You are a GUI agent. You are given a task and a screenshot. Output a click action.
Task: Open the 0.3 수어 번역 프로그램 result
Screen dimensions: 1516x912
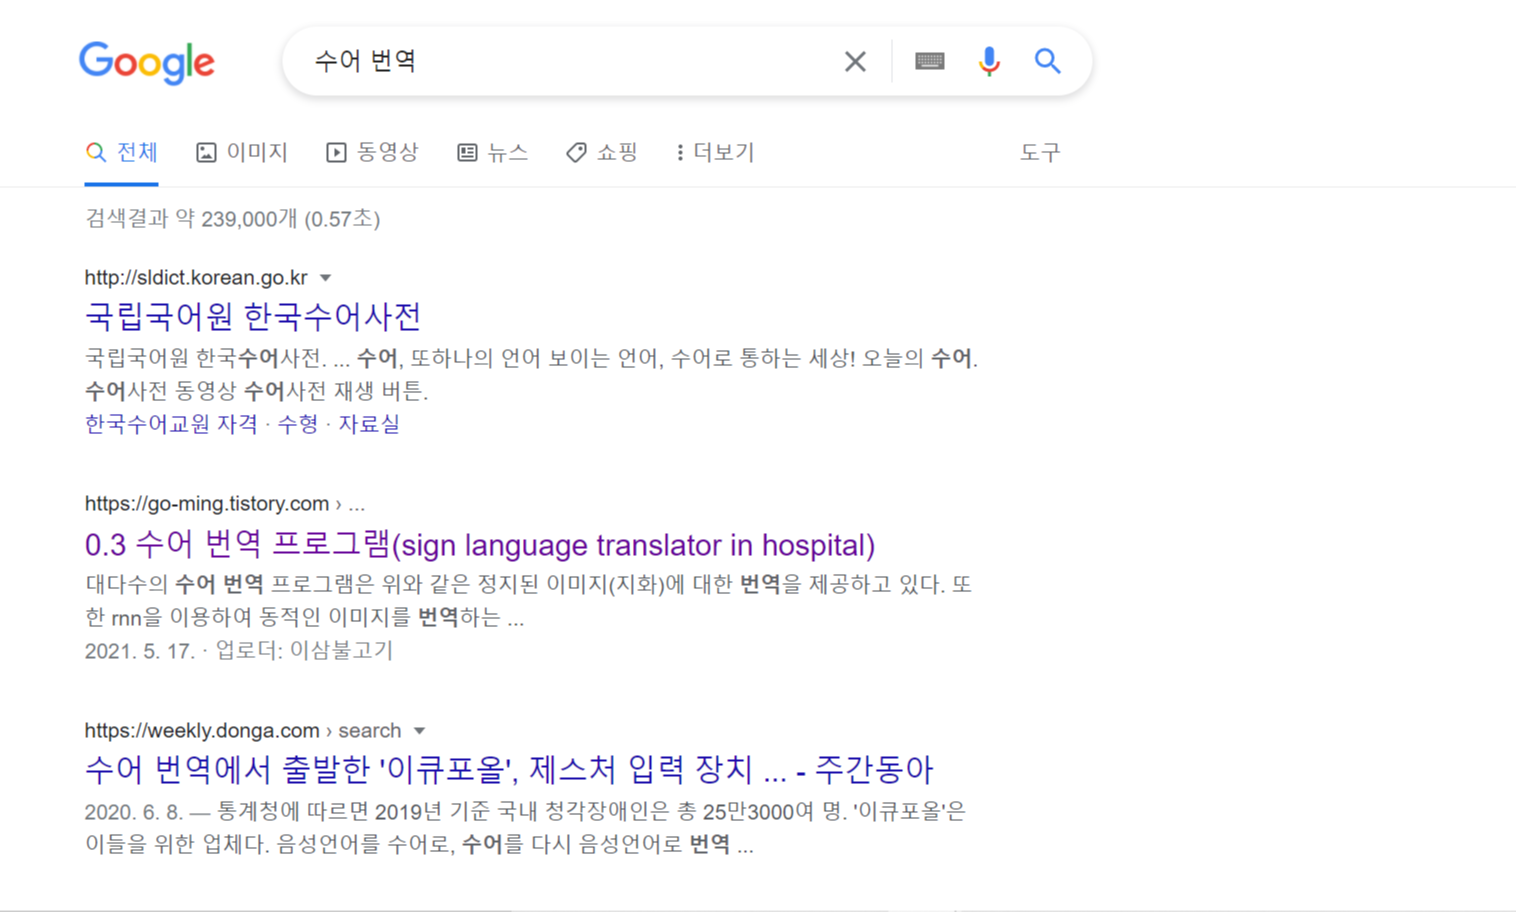pyautogui.click(x=480, y=545)
